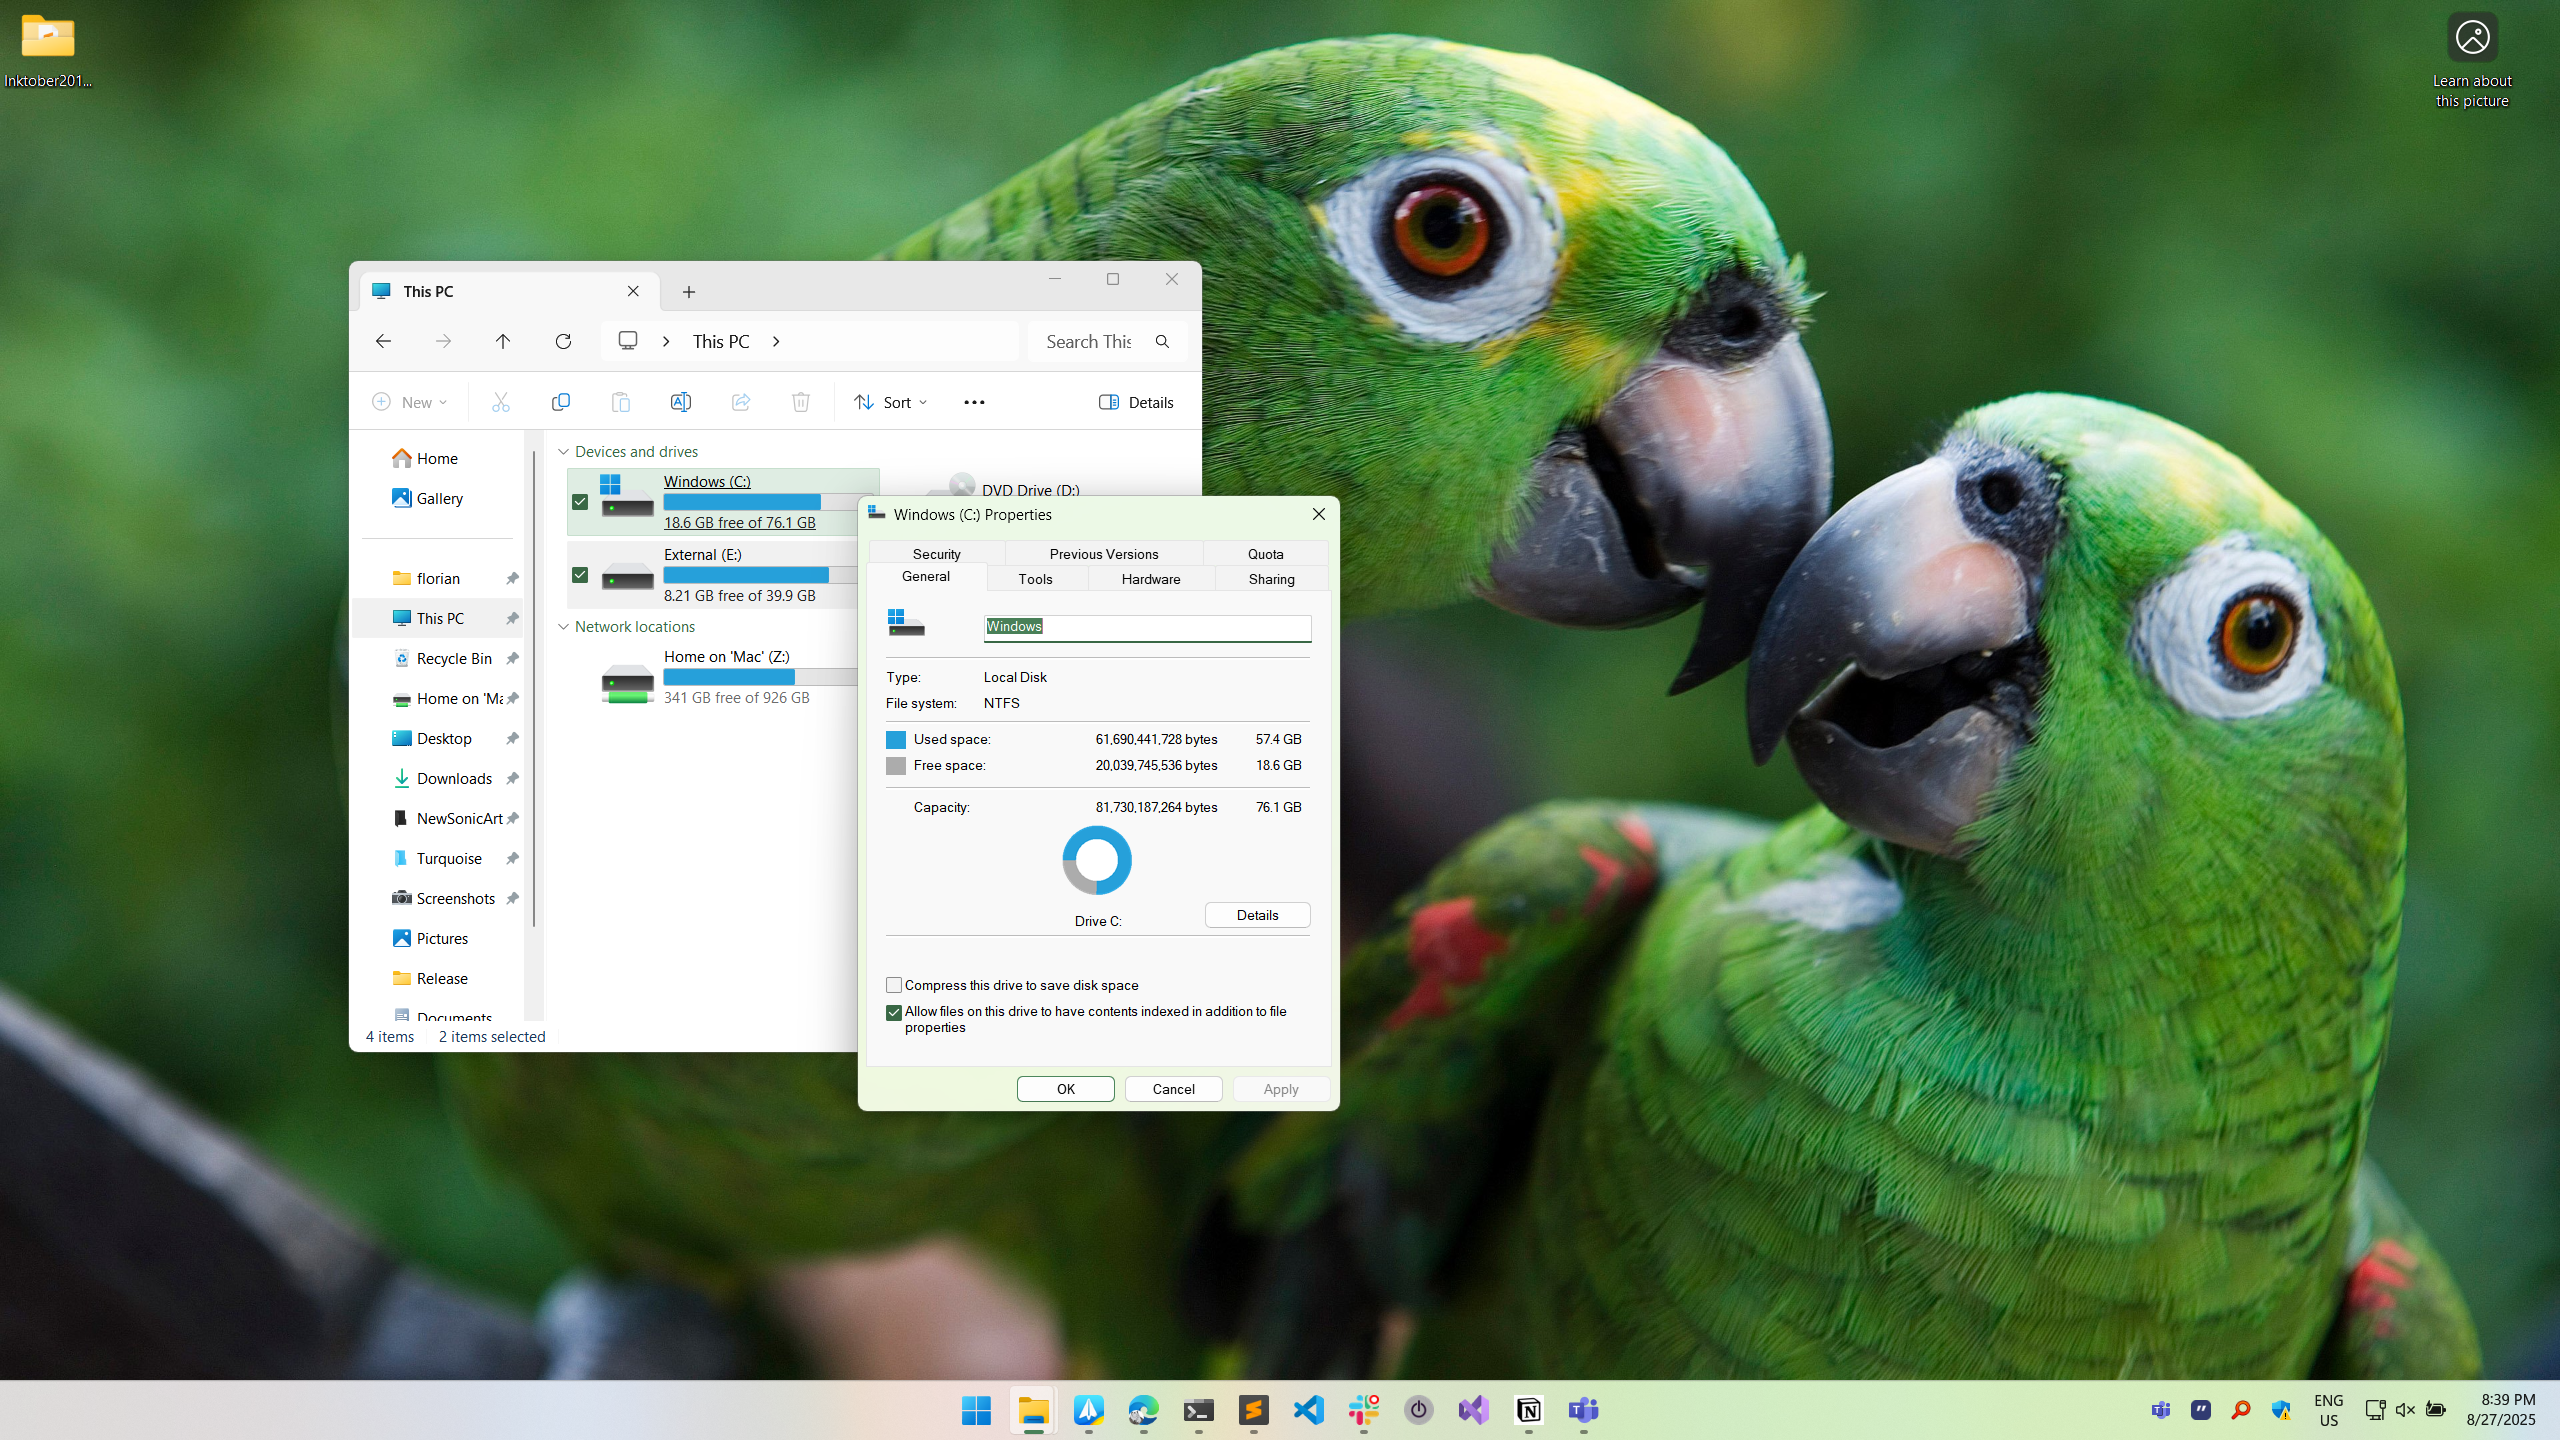Image resolution: width=2560 pixels, height=1440 pixels.
Task: Click the Details pane icon in toolbar
Action: (1136, 402)
